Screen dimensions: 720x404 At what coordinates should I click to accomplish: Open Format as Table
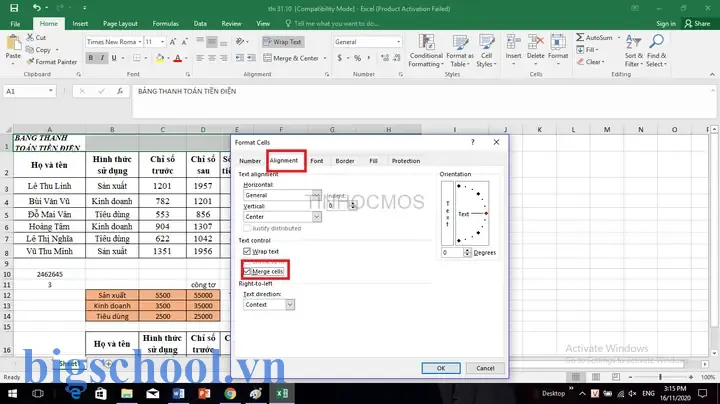460,51
